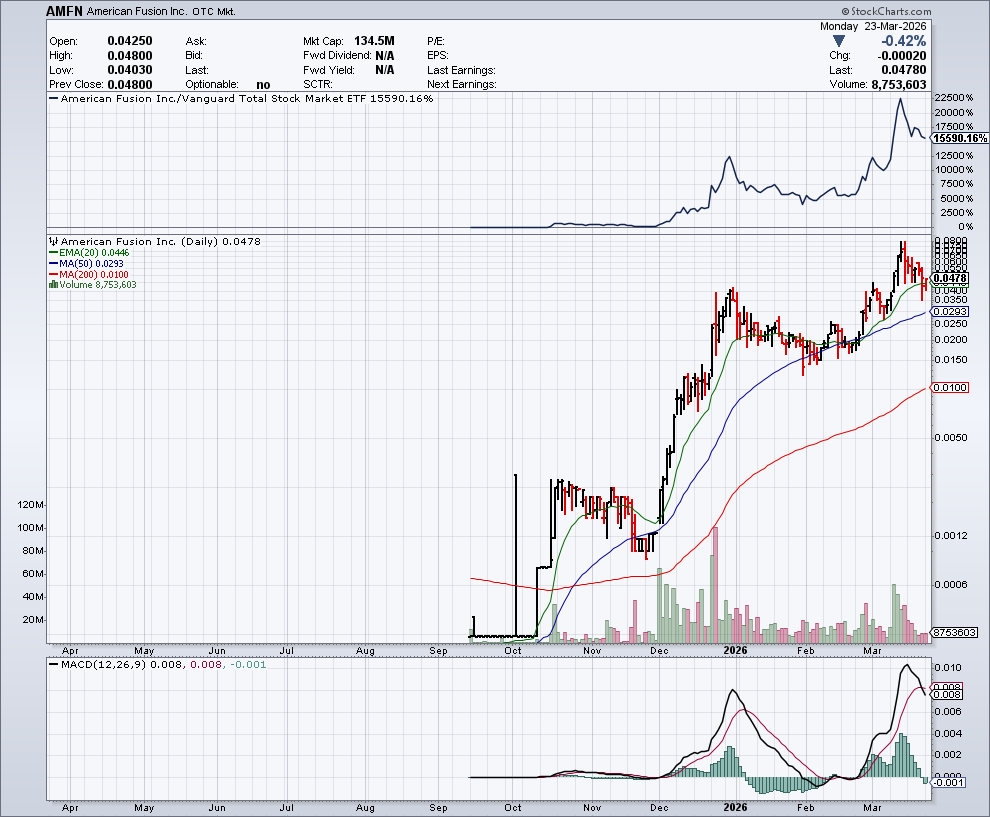Click Apr on the MACD date axis

(x=70, y=808)
